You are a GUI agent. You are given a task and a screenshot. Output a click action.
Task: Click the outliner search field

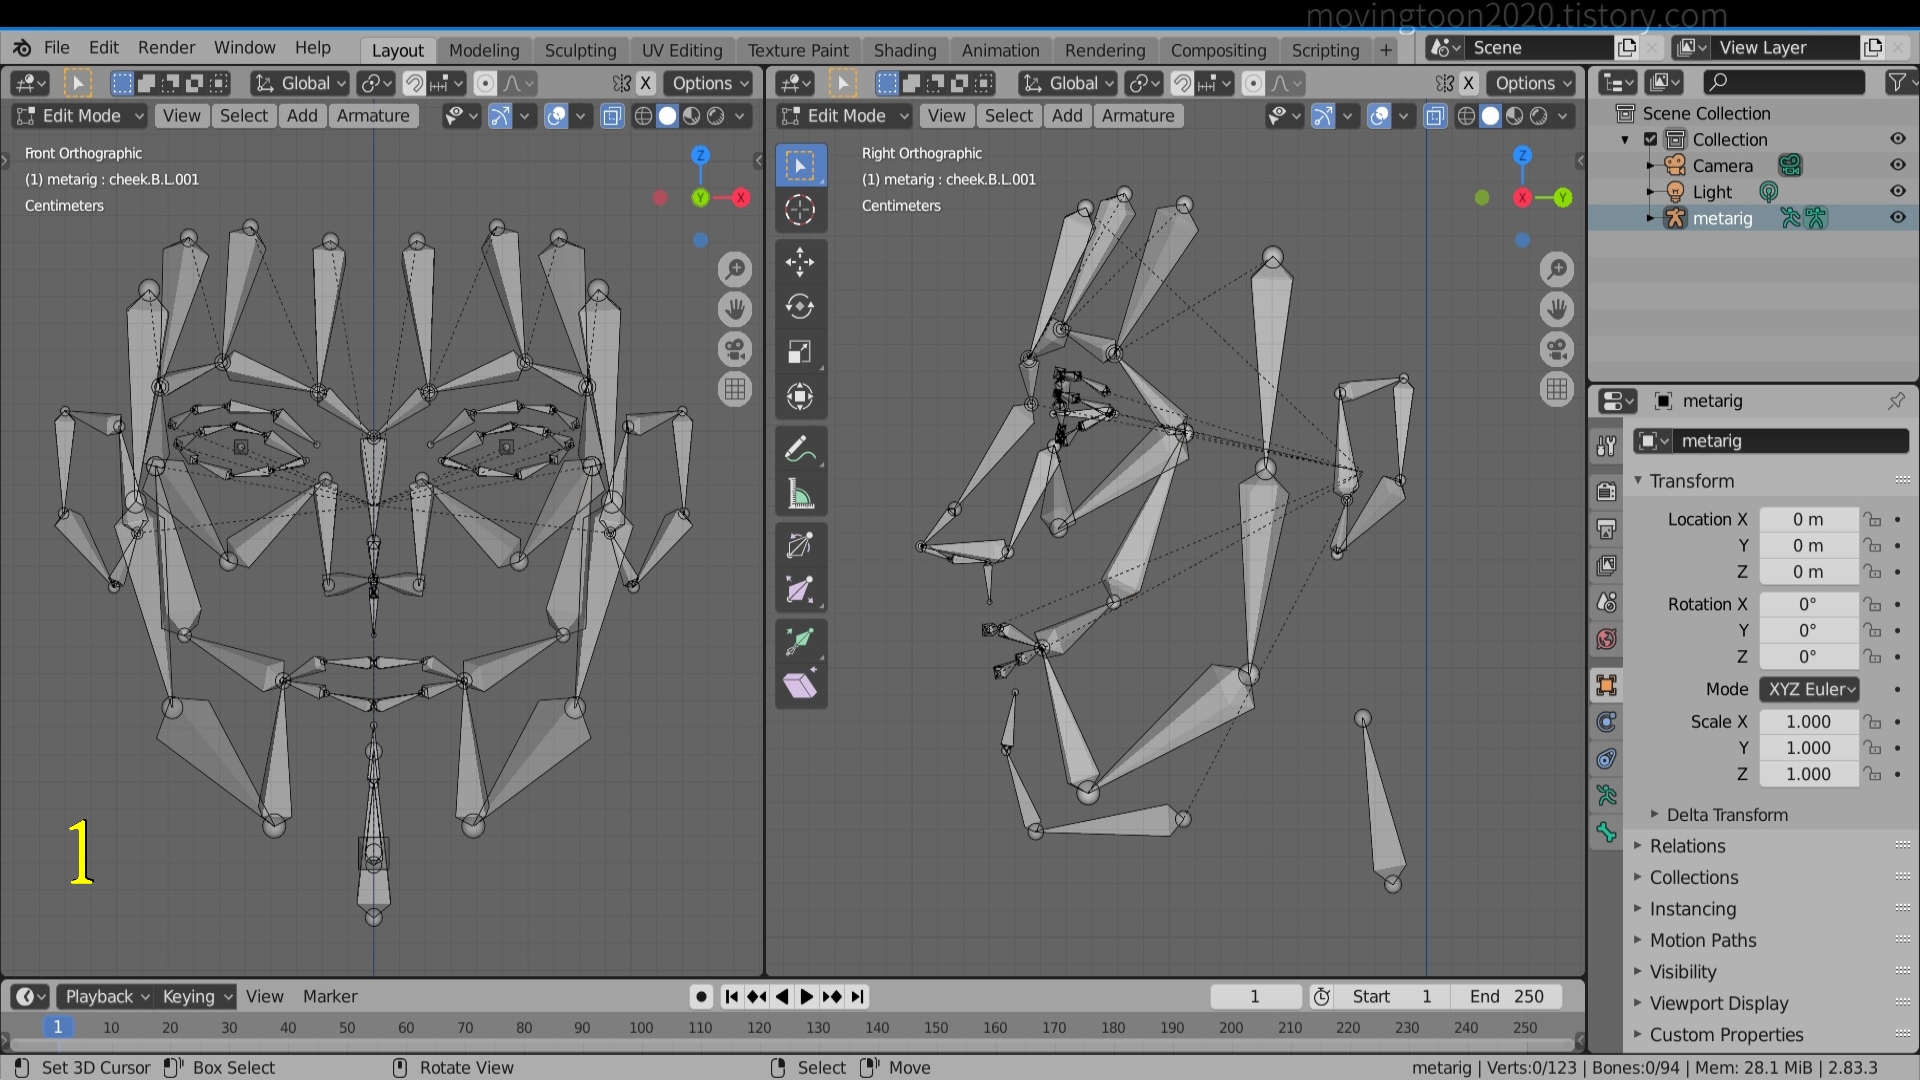pyautogui.click(x=1784, y=82)
